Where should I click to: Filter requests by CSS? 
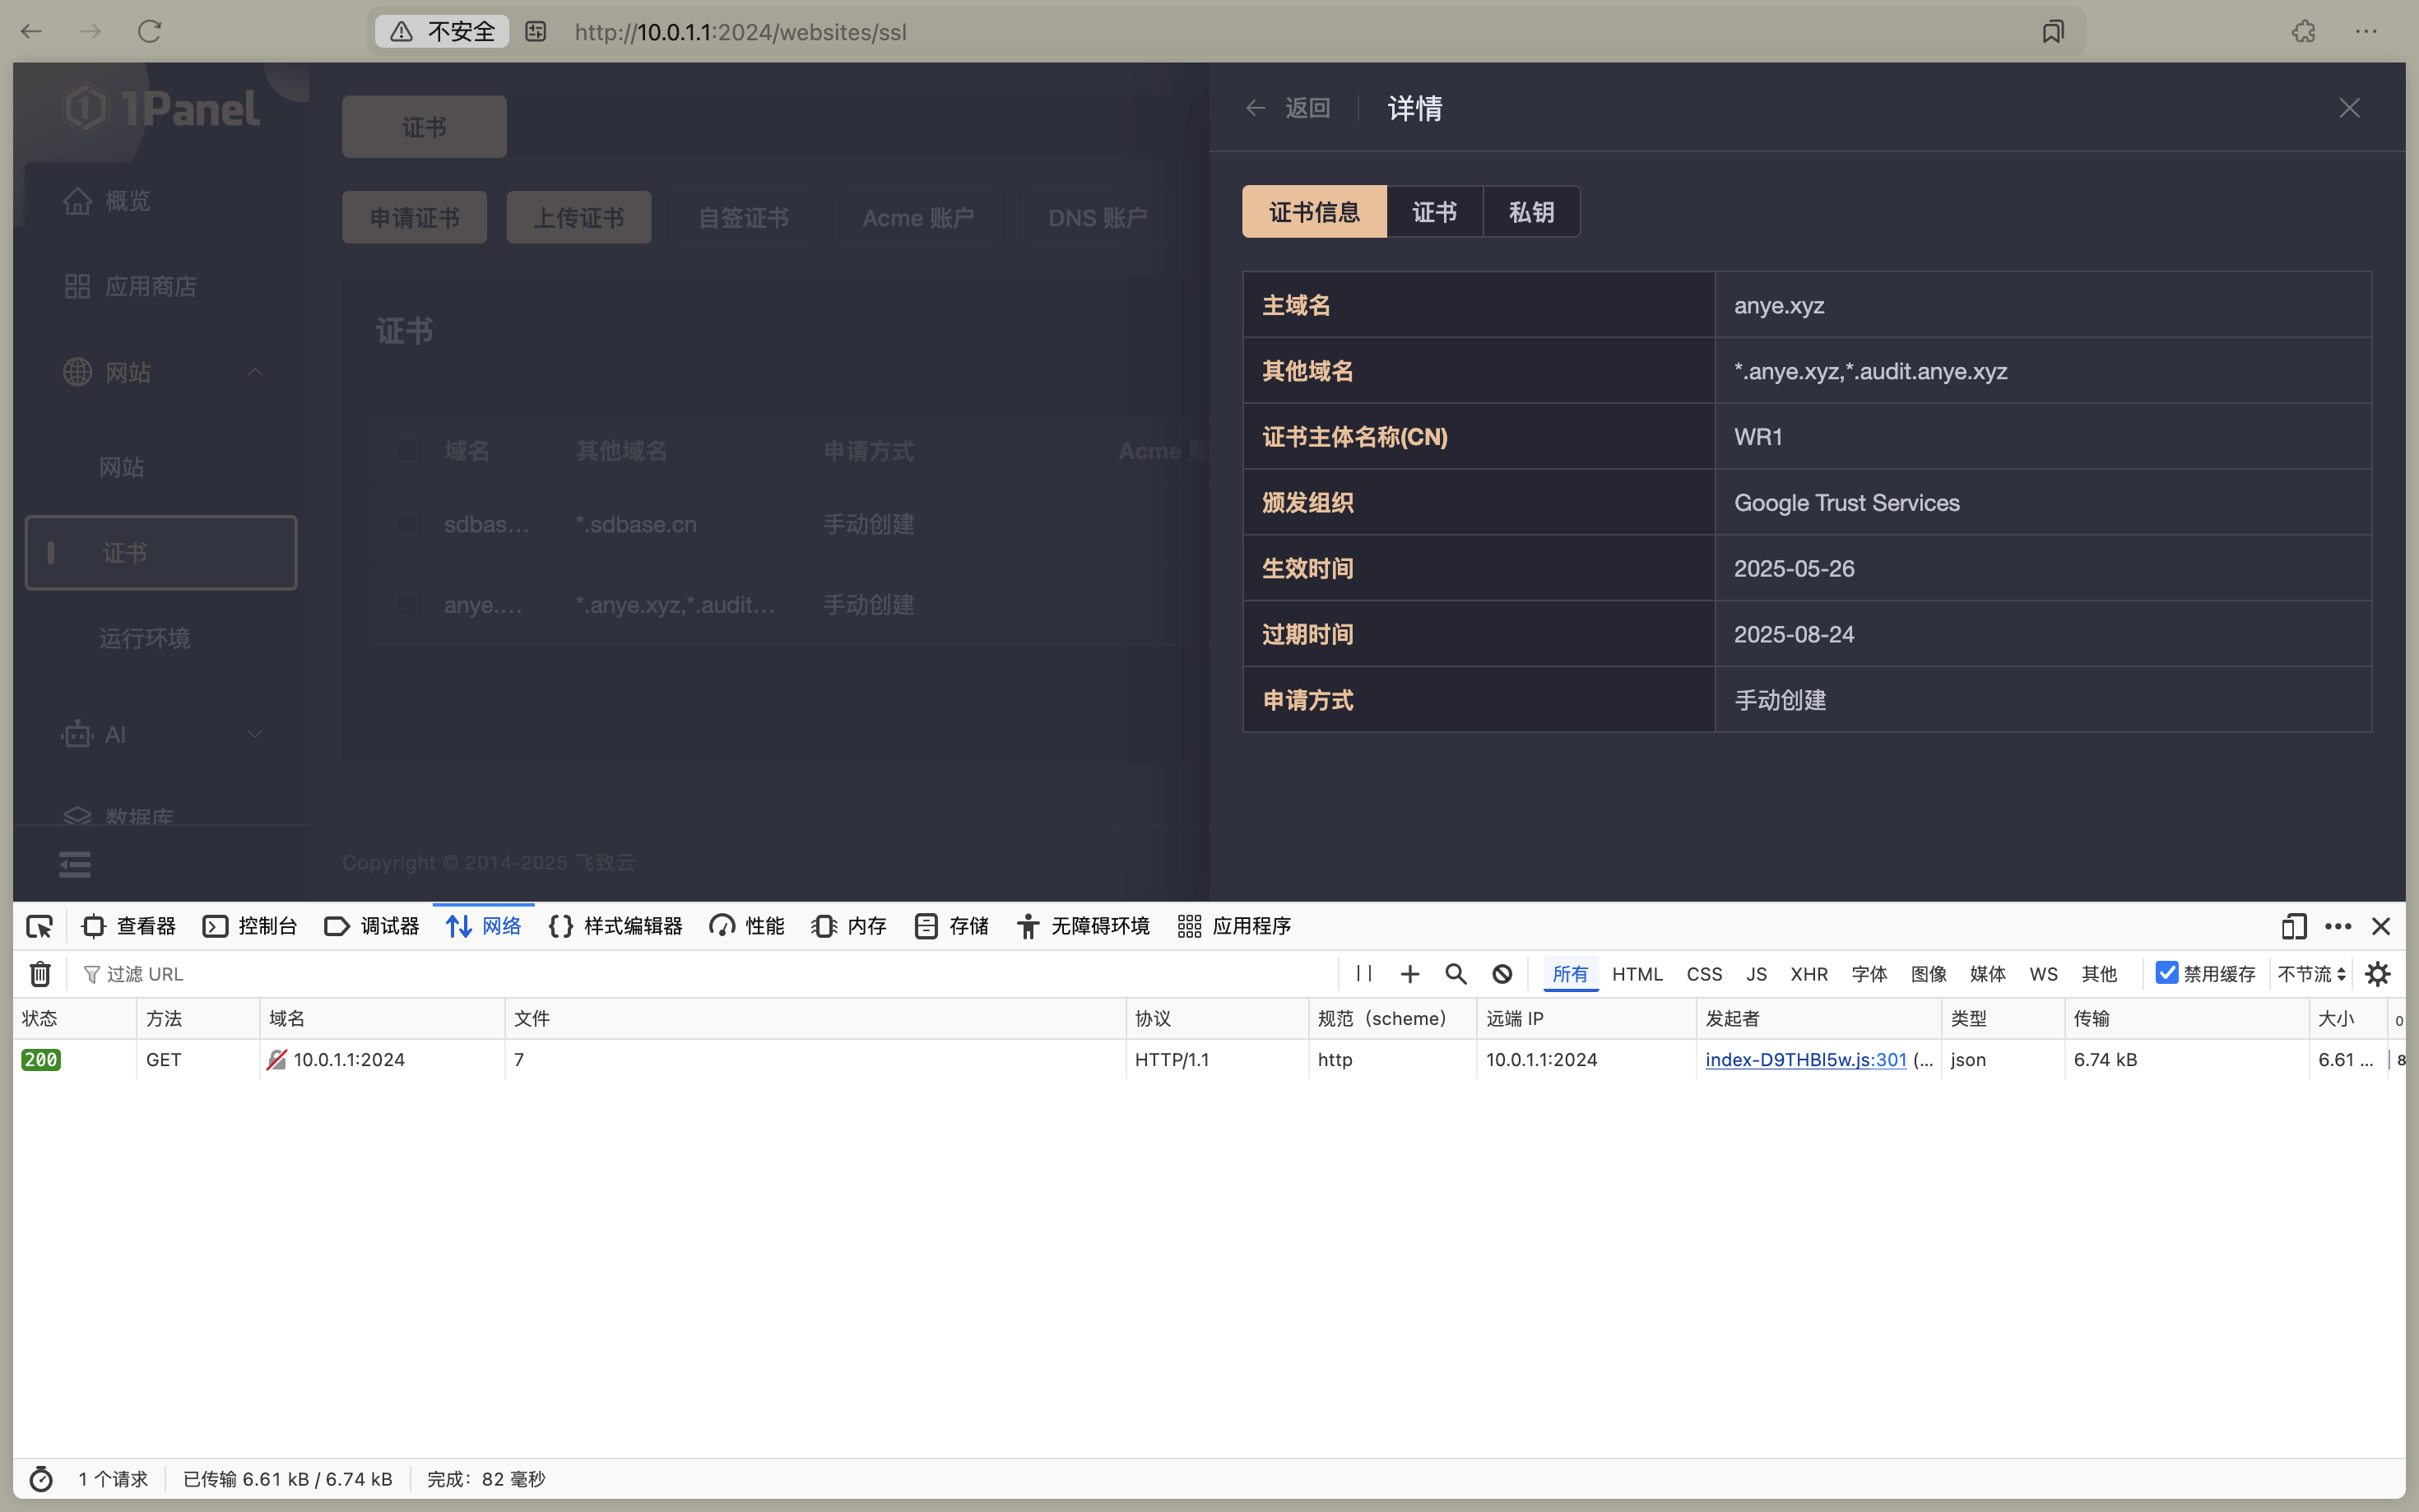pyautogui.click(x=1704, y=974)
